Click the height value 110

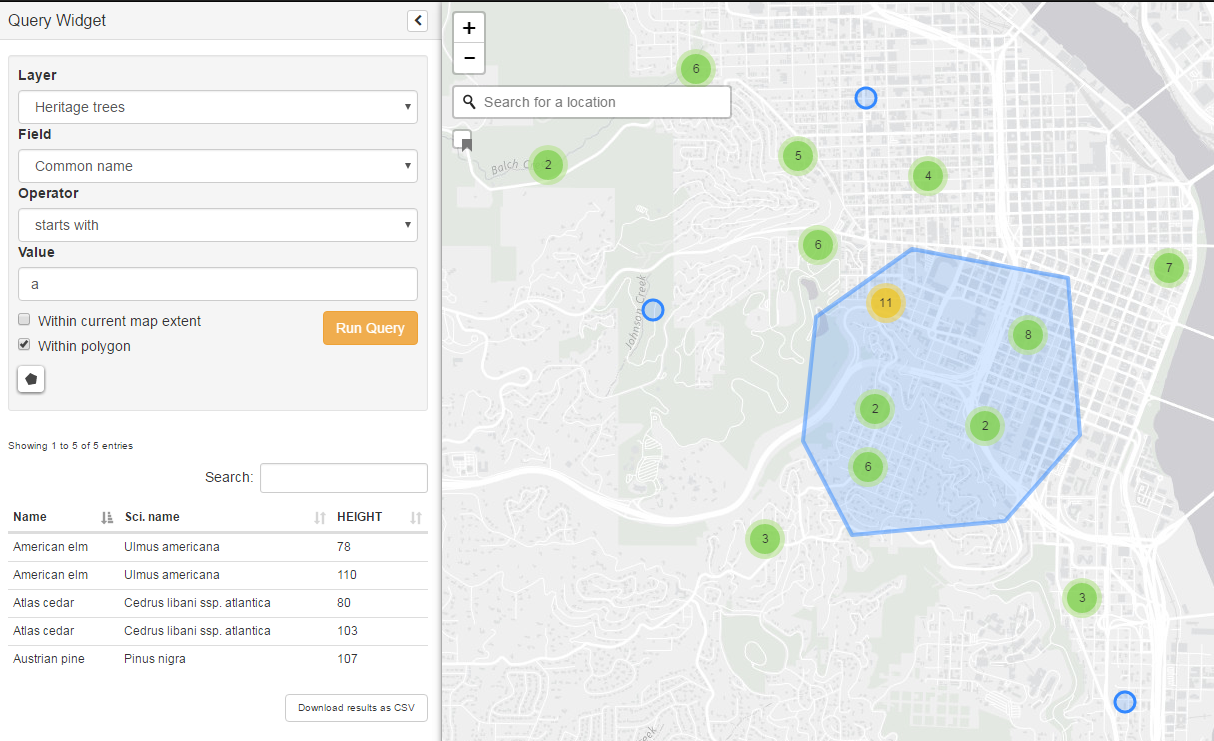click(x=347, y=575)
